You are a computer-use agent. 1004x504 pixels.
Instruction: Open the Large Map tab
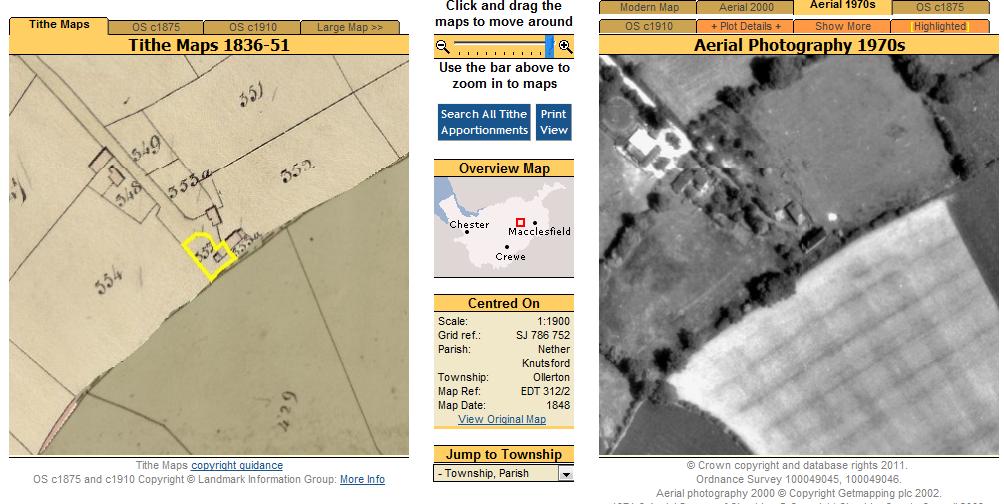[x=350, y=27]
